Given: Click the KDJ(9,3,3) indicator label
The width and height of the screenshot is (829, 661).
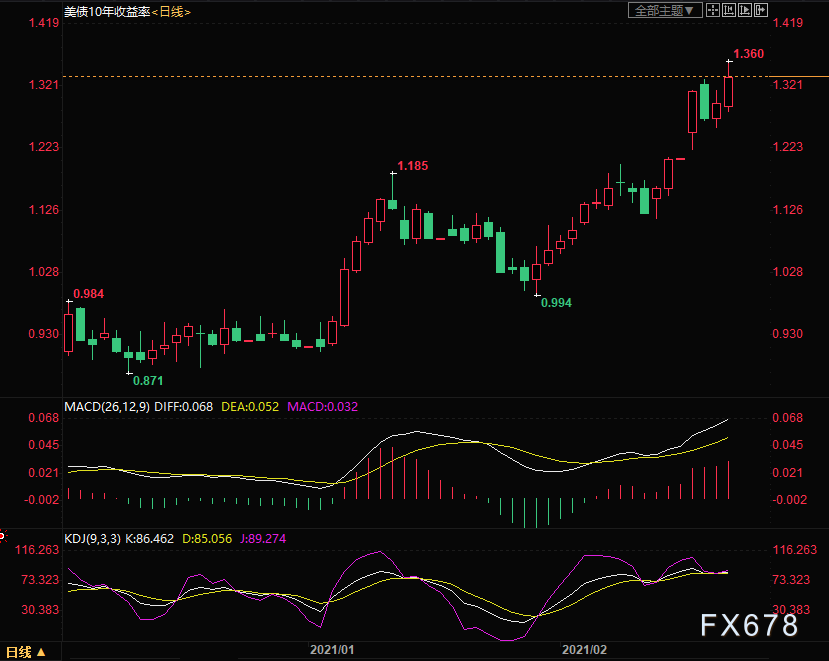Looking at the screenshot, I should [x=93, y=539].
